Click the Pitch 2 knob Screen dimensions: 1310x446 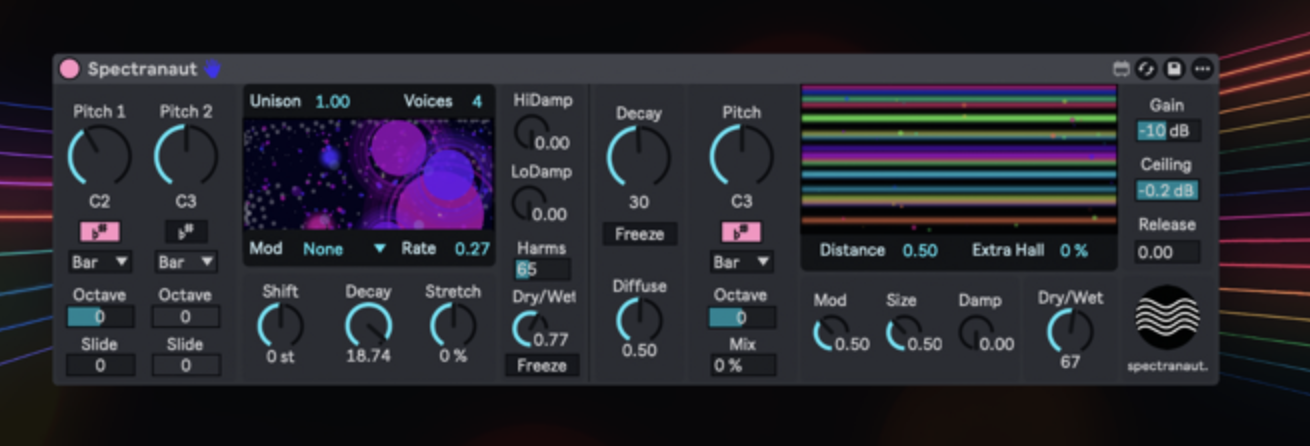click(x=186, y=156)
